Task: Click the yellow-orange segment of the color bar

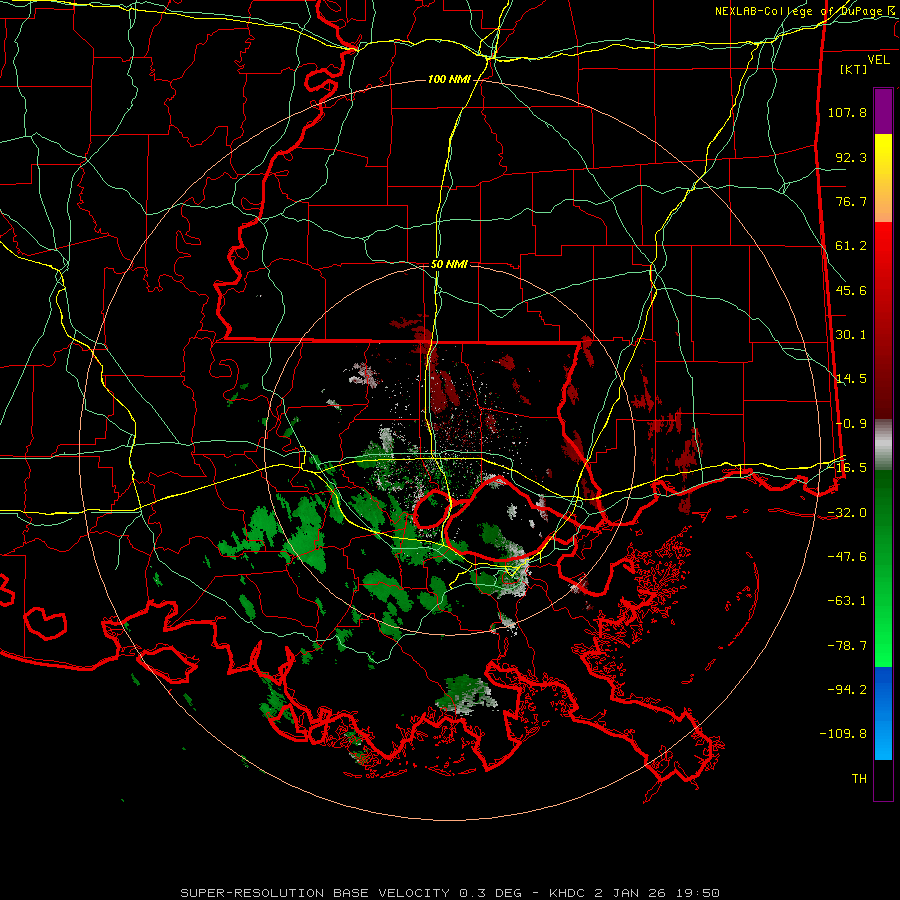Action: click(x=883, y=178)
